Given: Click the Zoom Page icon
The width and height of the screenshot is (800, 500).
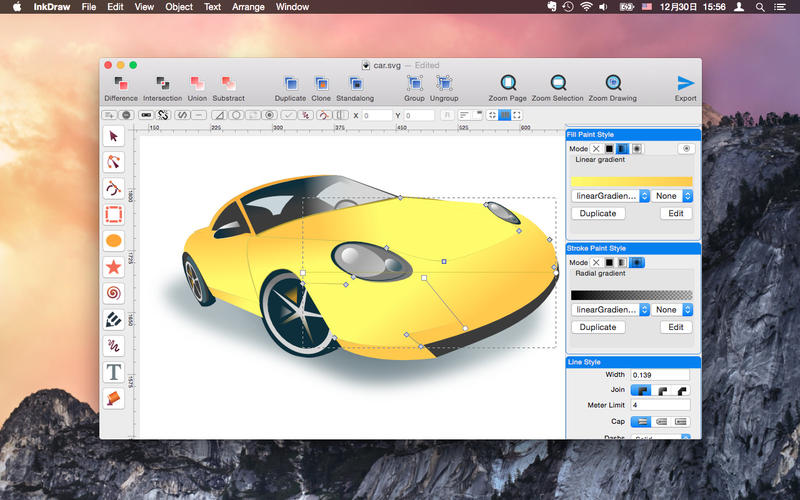Looking at the screenshot, I should point(508,84).
